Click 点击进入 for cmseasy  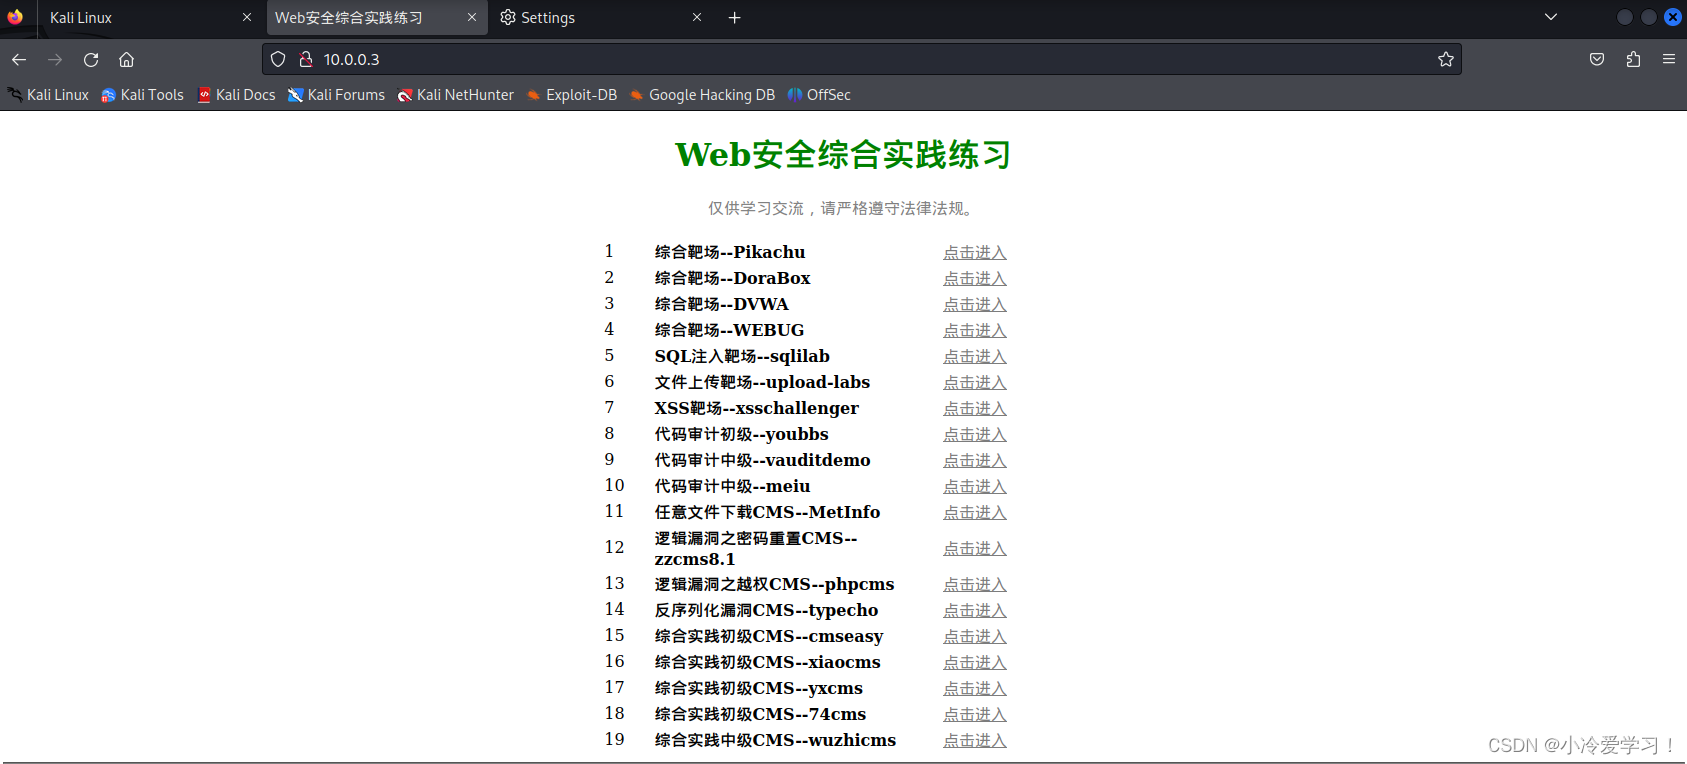(x=975, y=637)
